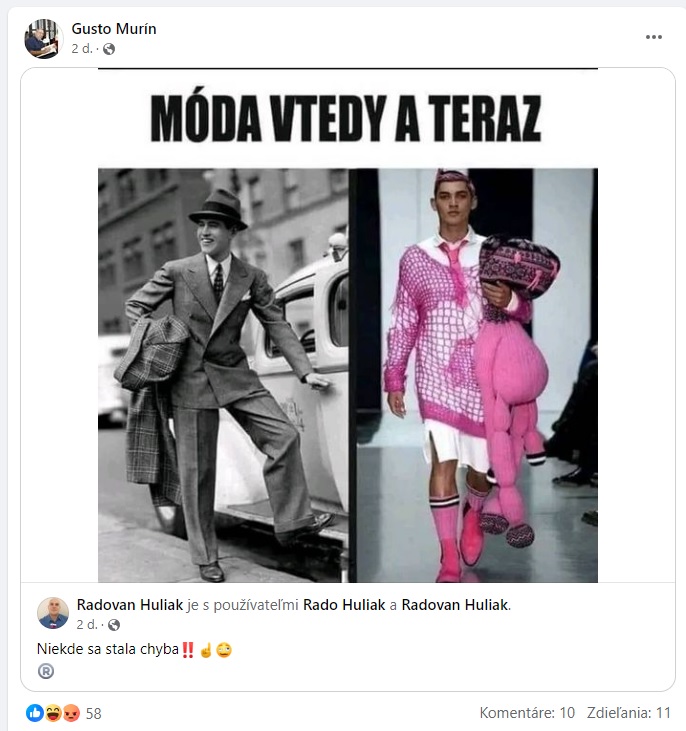Click the last tagged Radovan Huliak name
Viewport: 686px width, 731px height.
coord(455,605)
